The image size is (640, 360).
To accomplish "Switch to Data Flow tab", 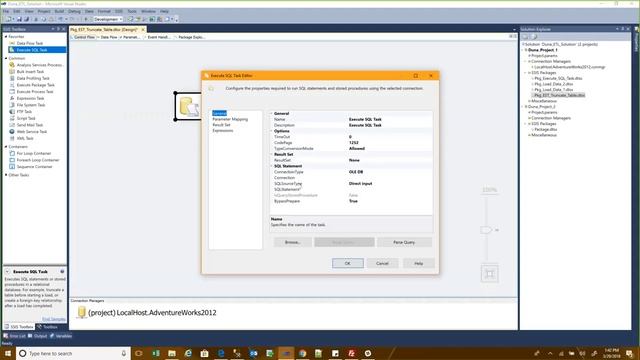I will [107, 37].
